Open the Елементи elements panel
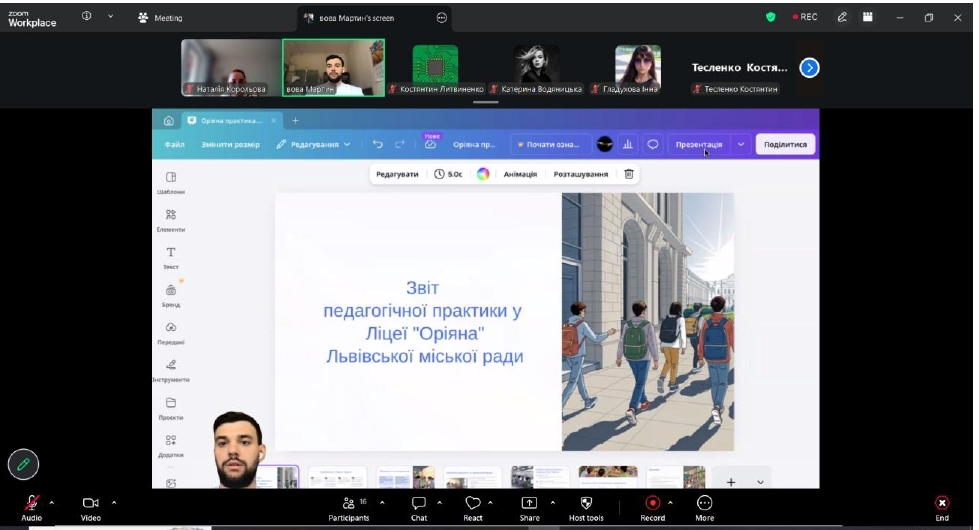The width and height of the screenshot is (979, 530). tap(170, 220)
